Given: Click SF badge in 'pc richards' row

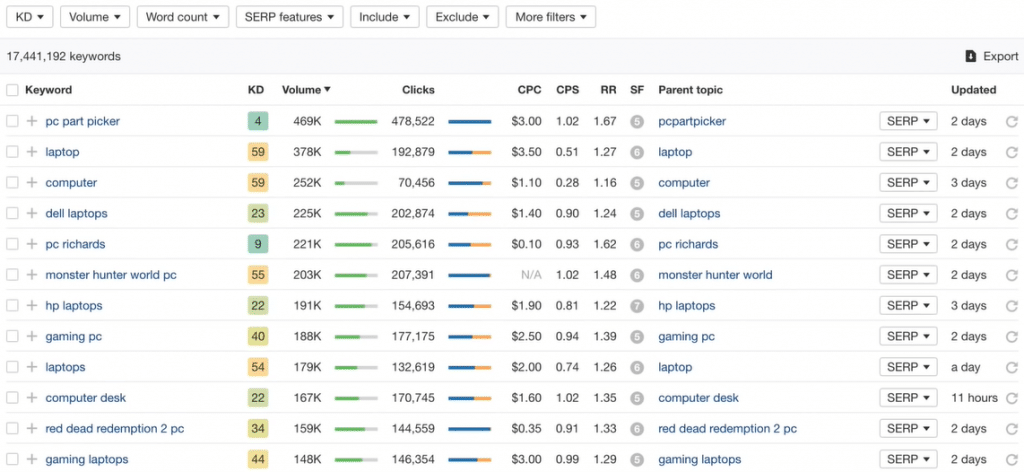Looking at the screenshot, I should [x=637, y=244].
